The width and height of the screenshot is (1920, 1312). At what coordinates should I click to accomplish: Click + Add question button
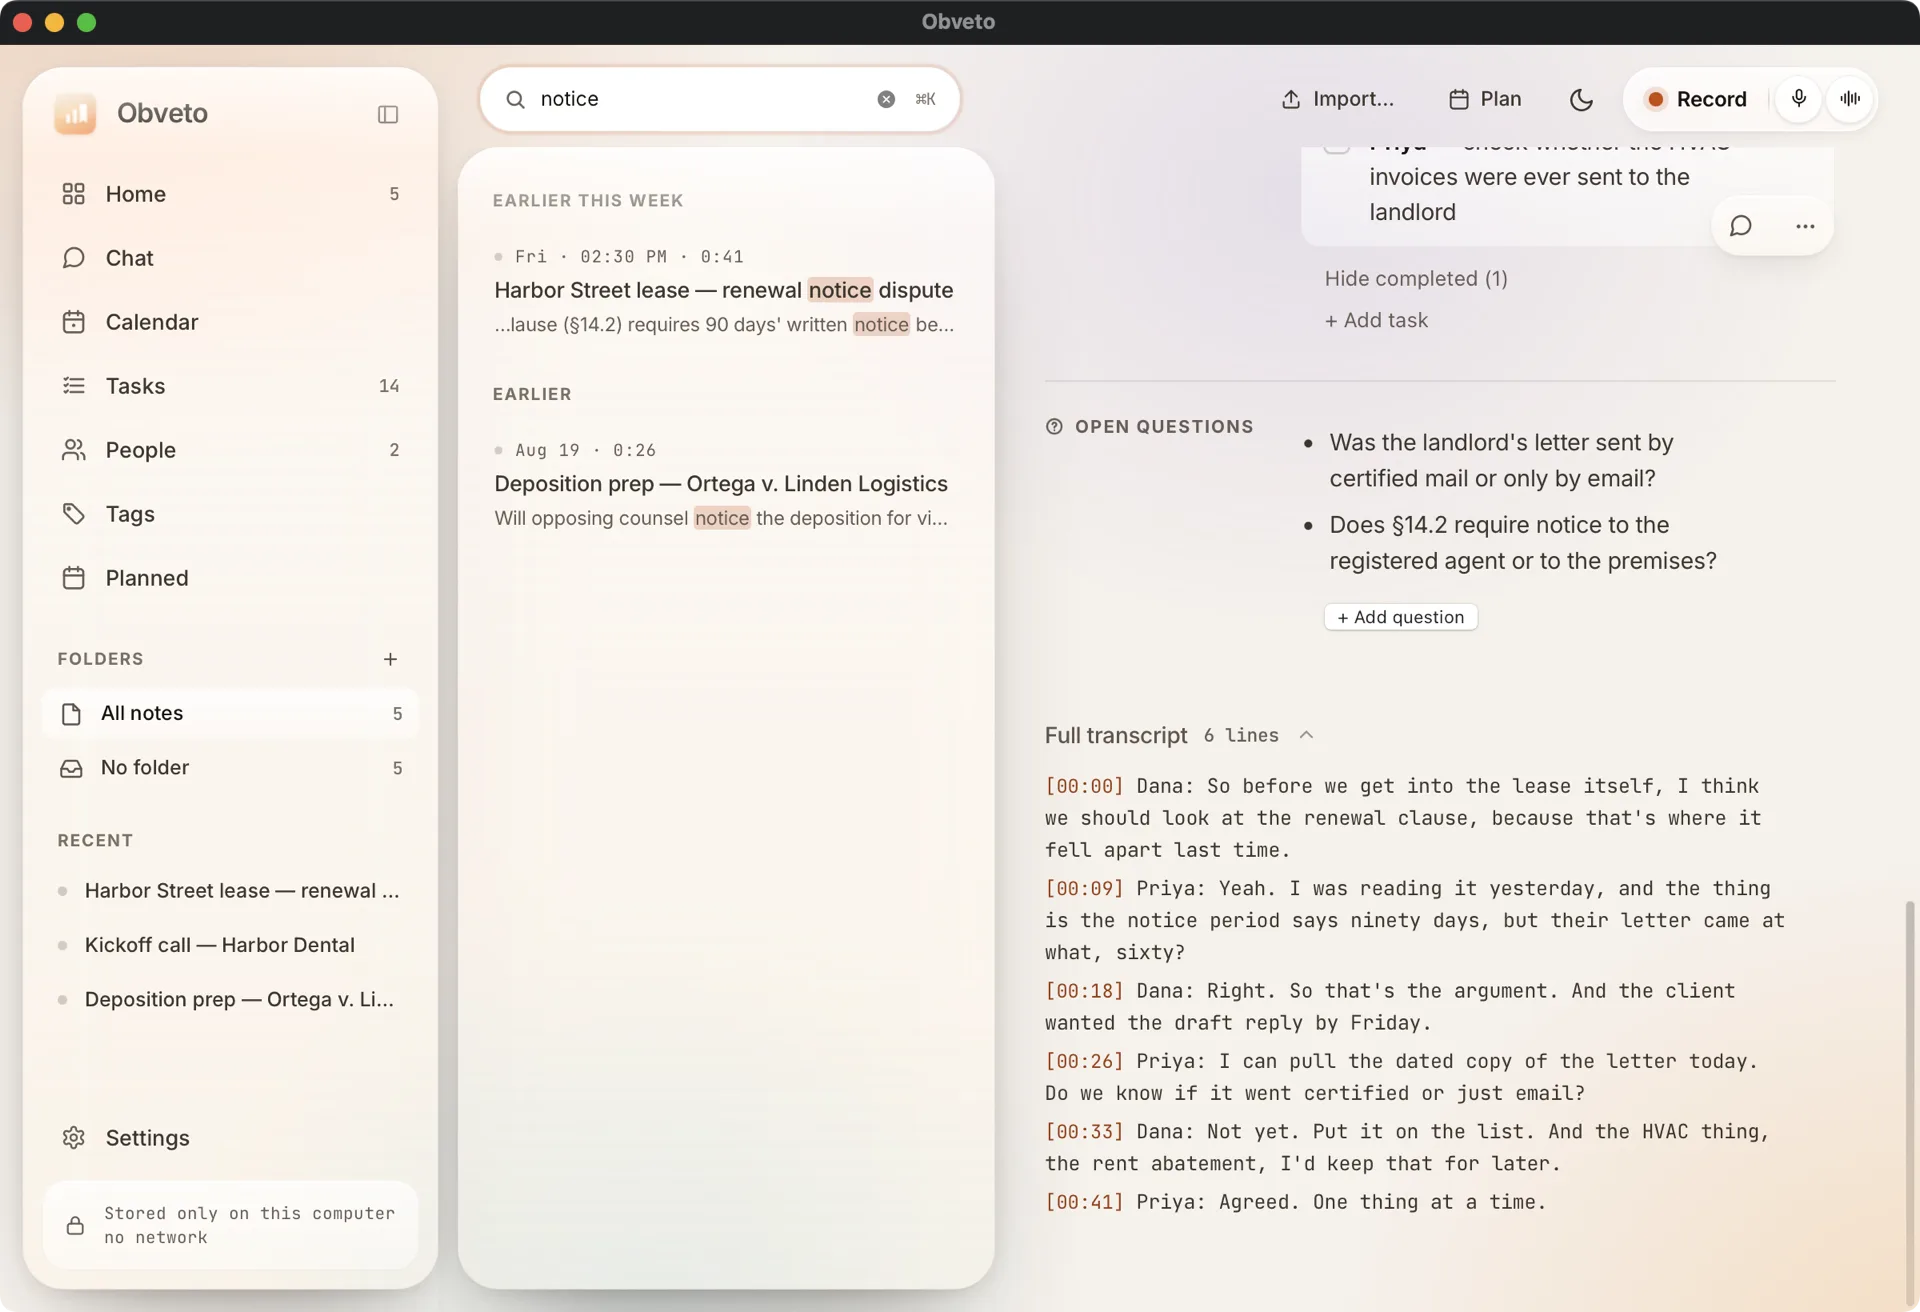click(x=1400, y=617)
